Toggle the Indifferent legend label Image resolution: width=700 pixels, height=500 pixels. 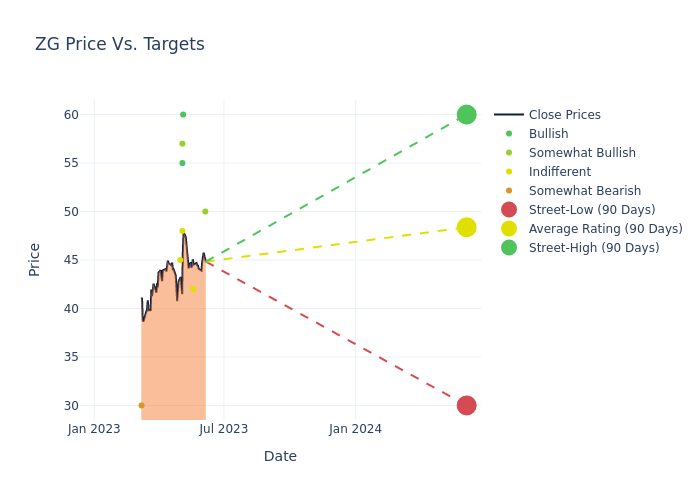(559, 172)
